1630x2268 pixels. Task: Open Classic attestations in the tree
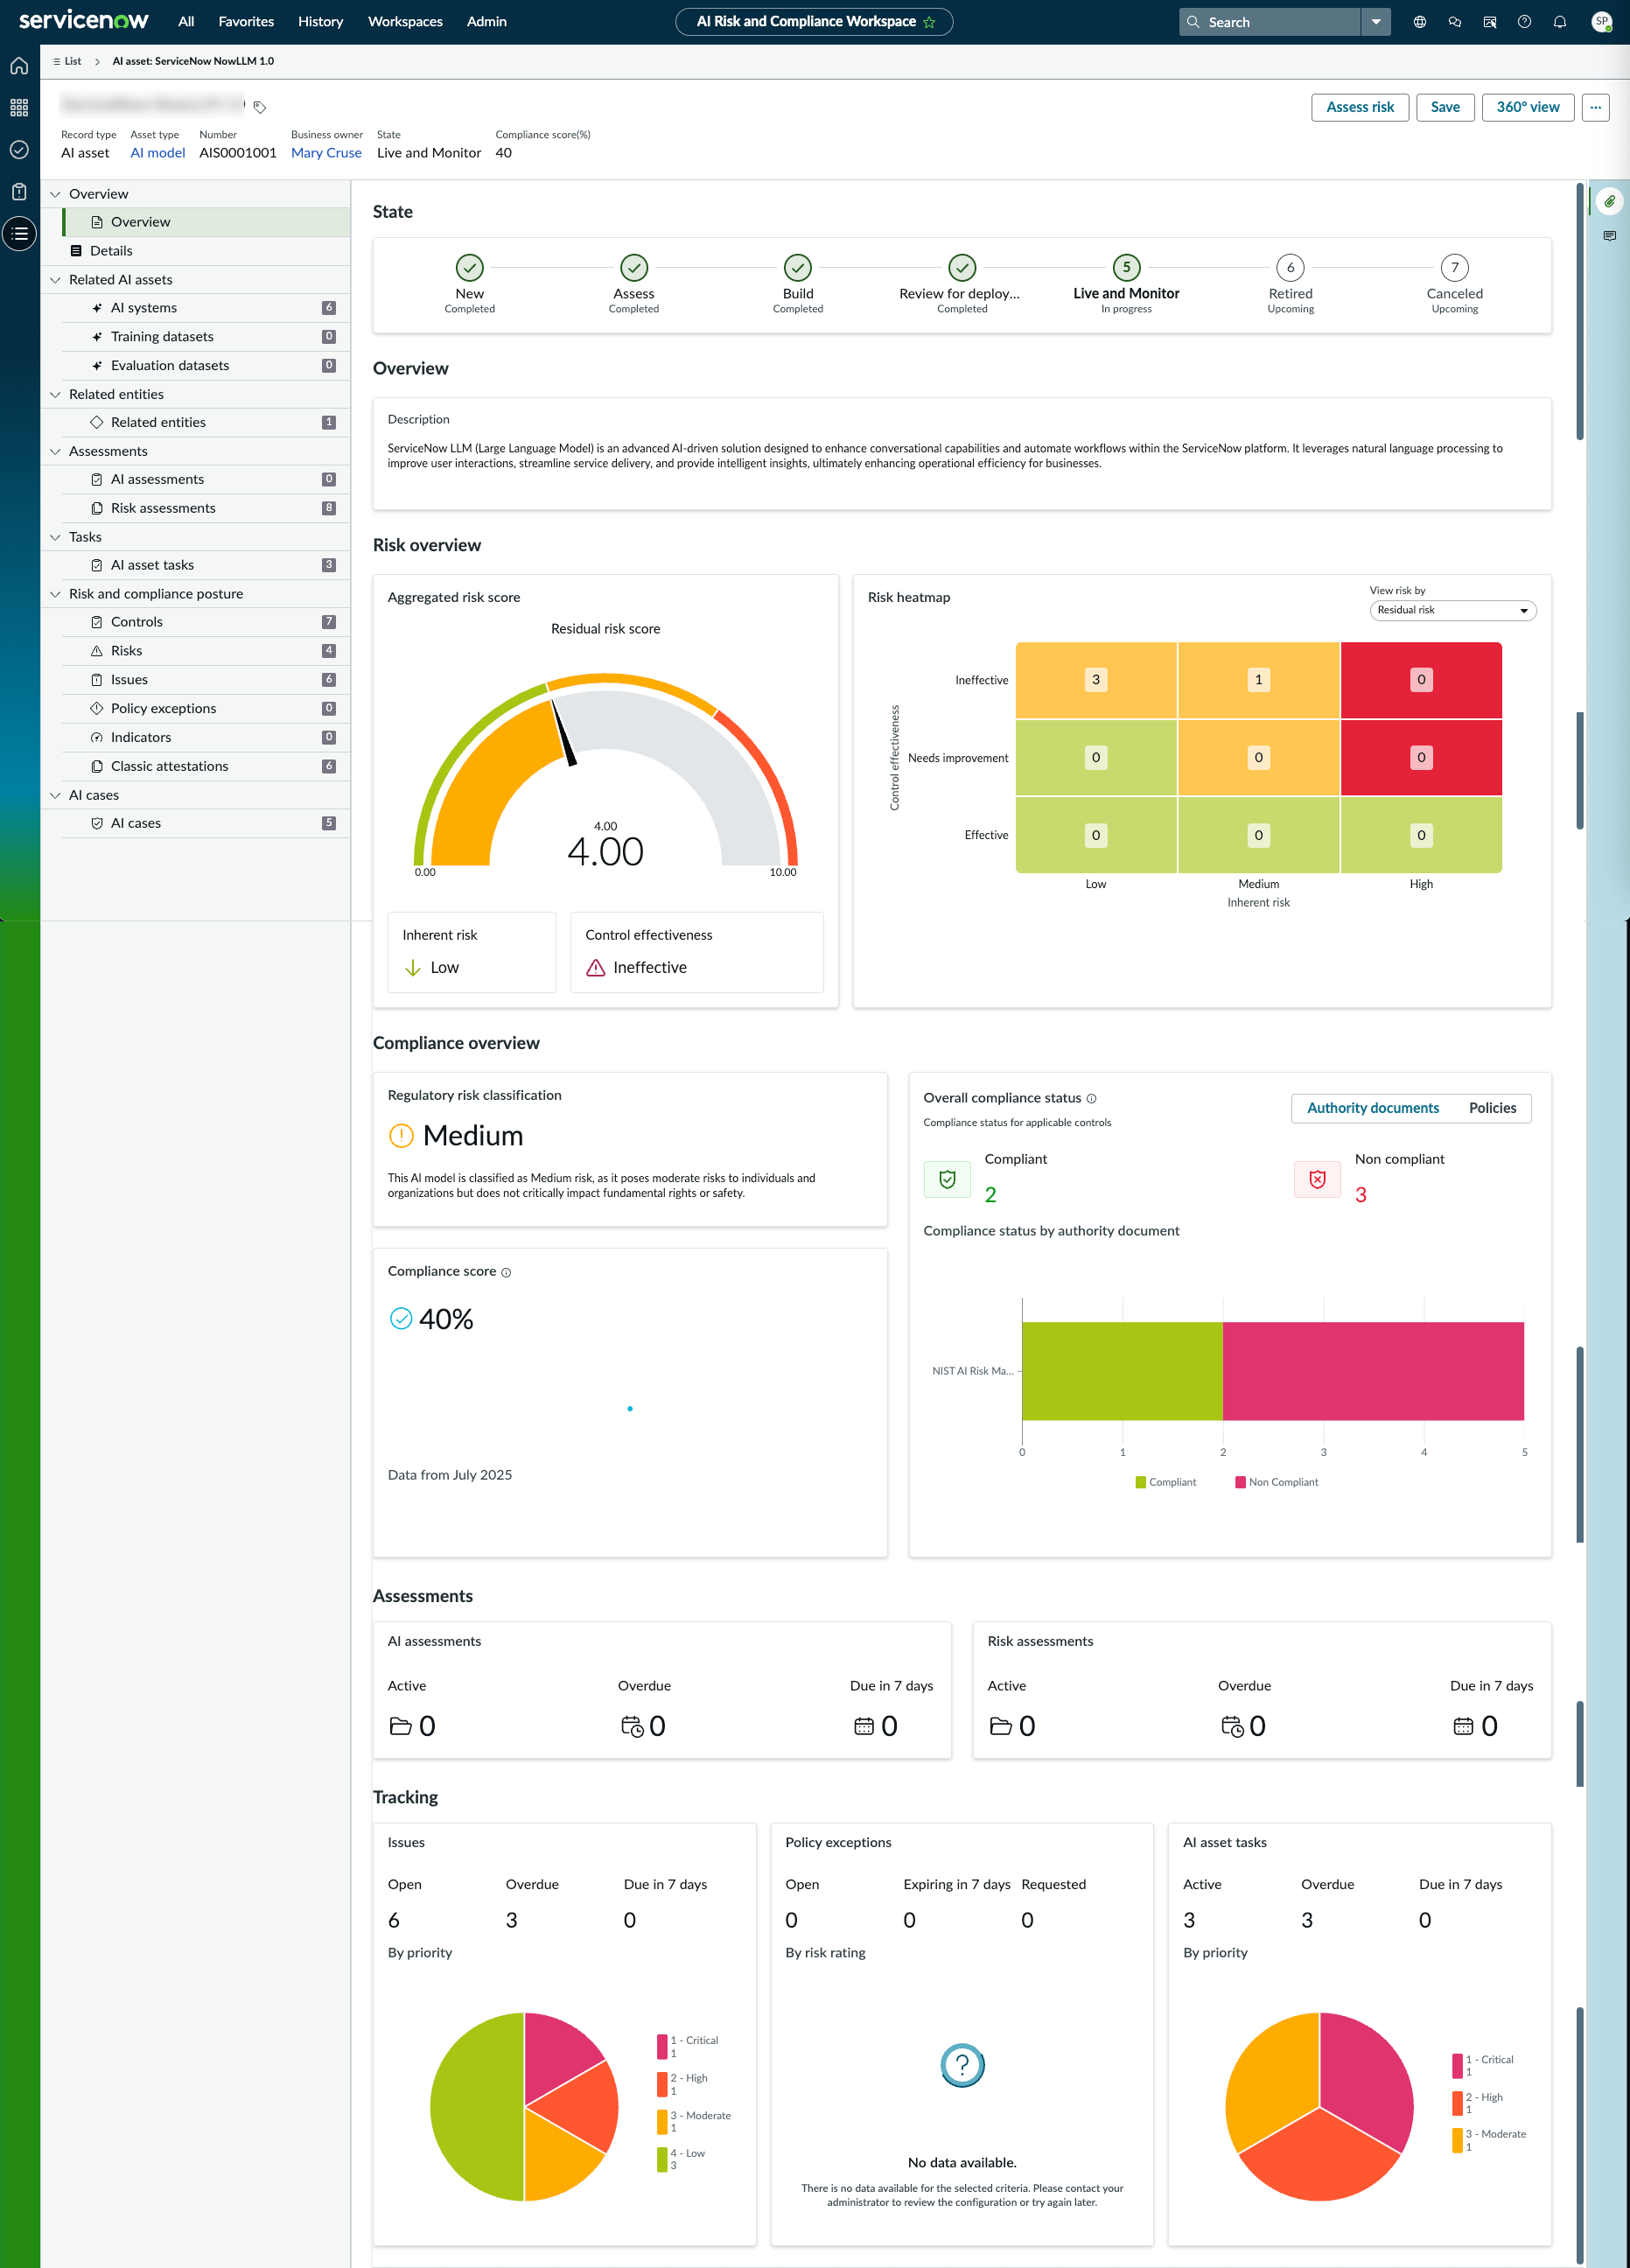pos(206,766)
